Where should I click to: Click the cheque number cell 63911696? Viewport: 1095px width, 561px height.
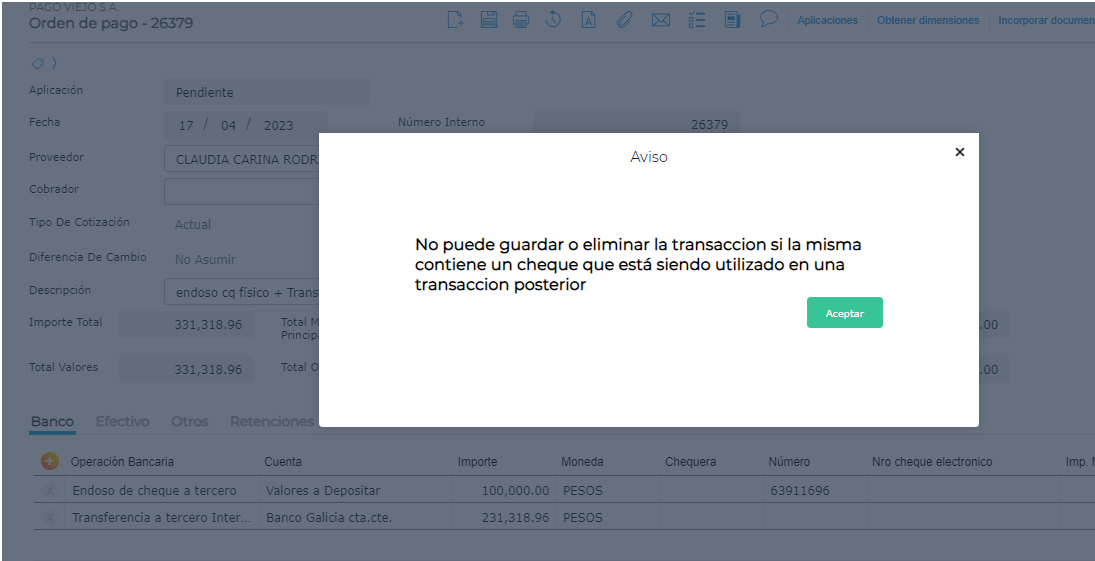[x=815, y=490]
